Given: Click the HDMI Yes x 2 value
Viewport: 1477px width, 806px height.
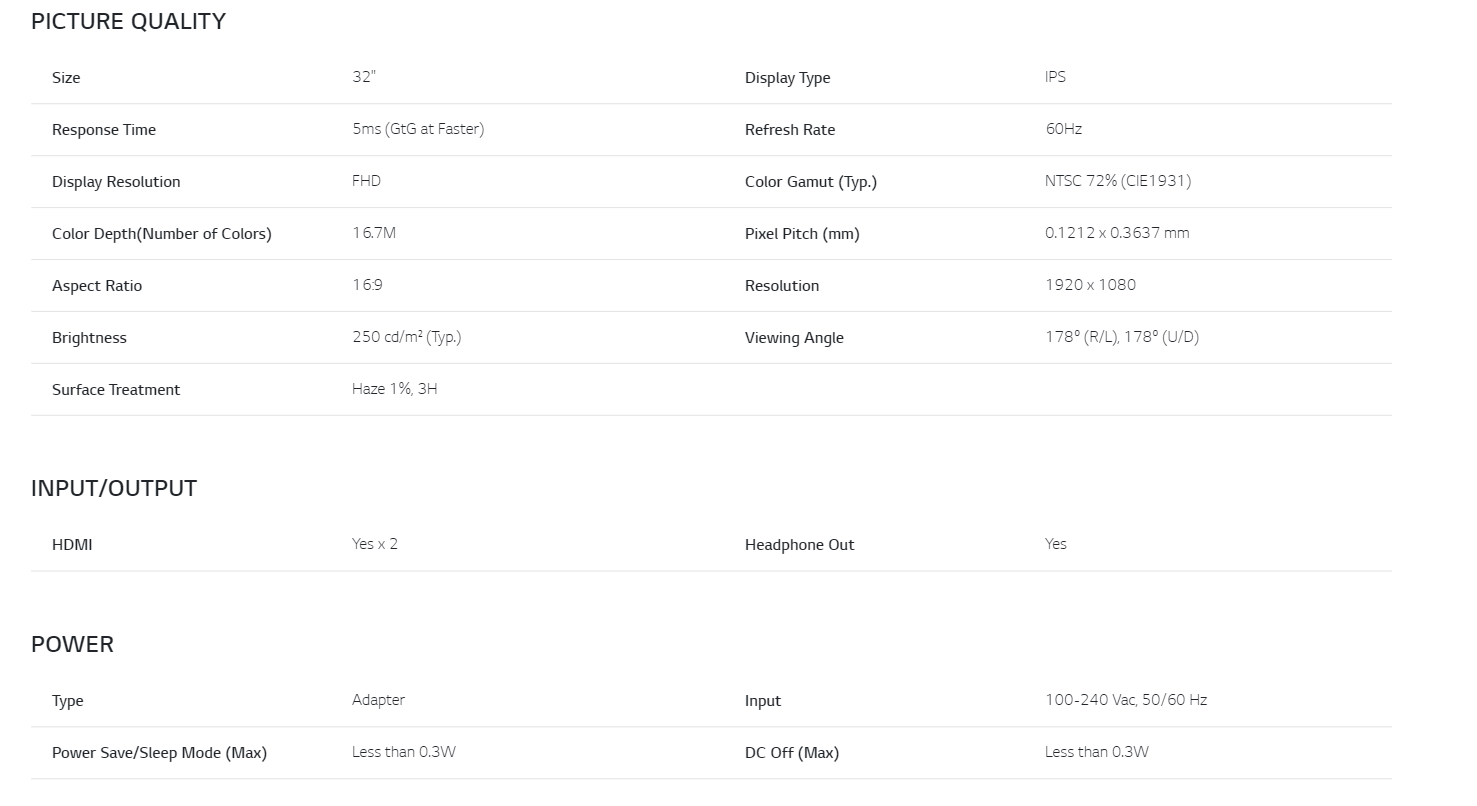Looking at the screenshot, I should 375,544.
